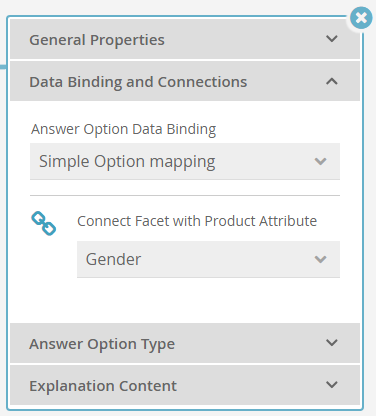
Task: Open the Answer Option Type section title
Action: click(102, 344)
